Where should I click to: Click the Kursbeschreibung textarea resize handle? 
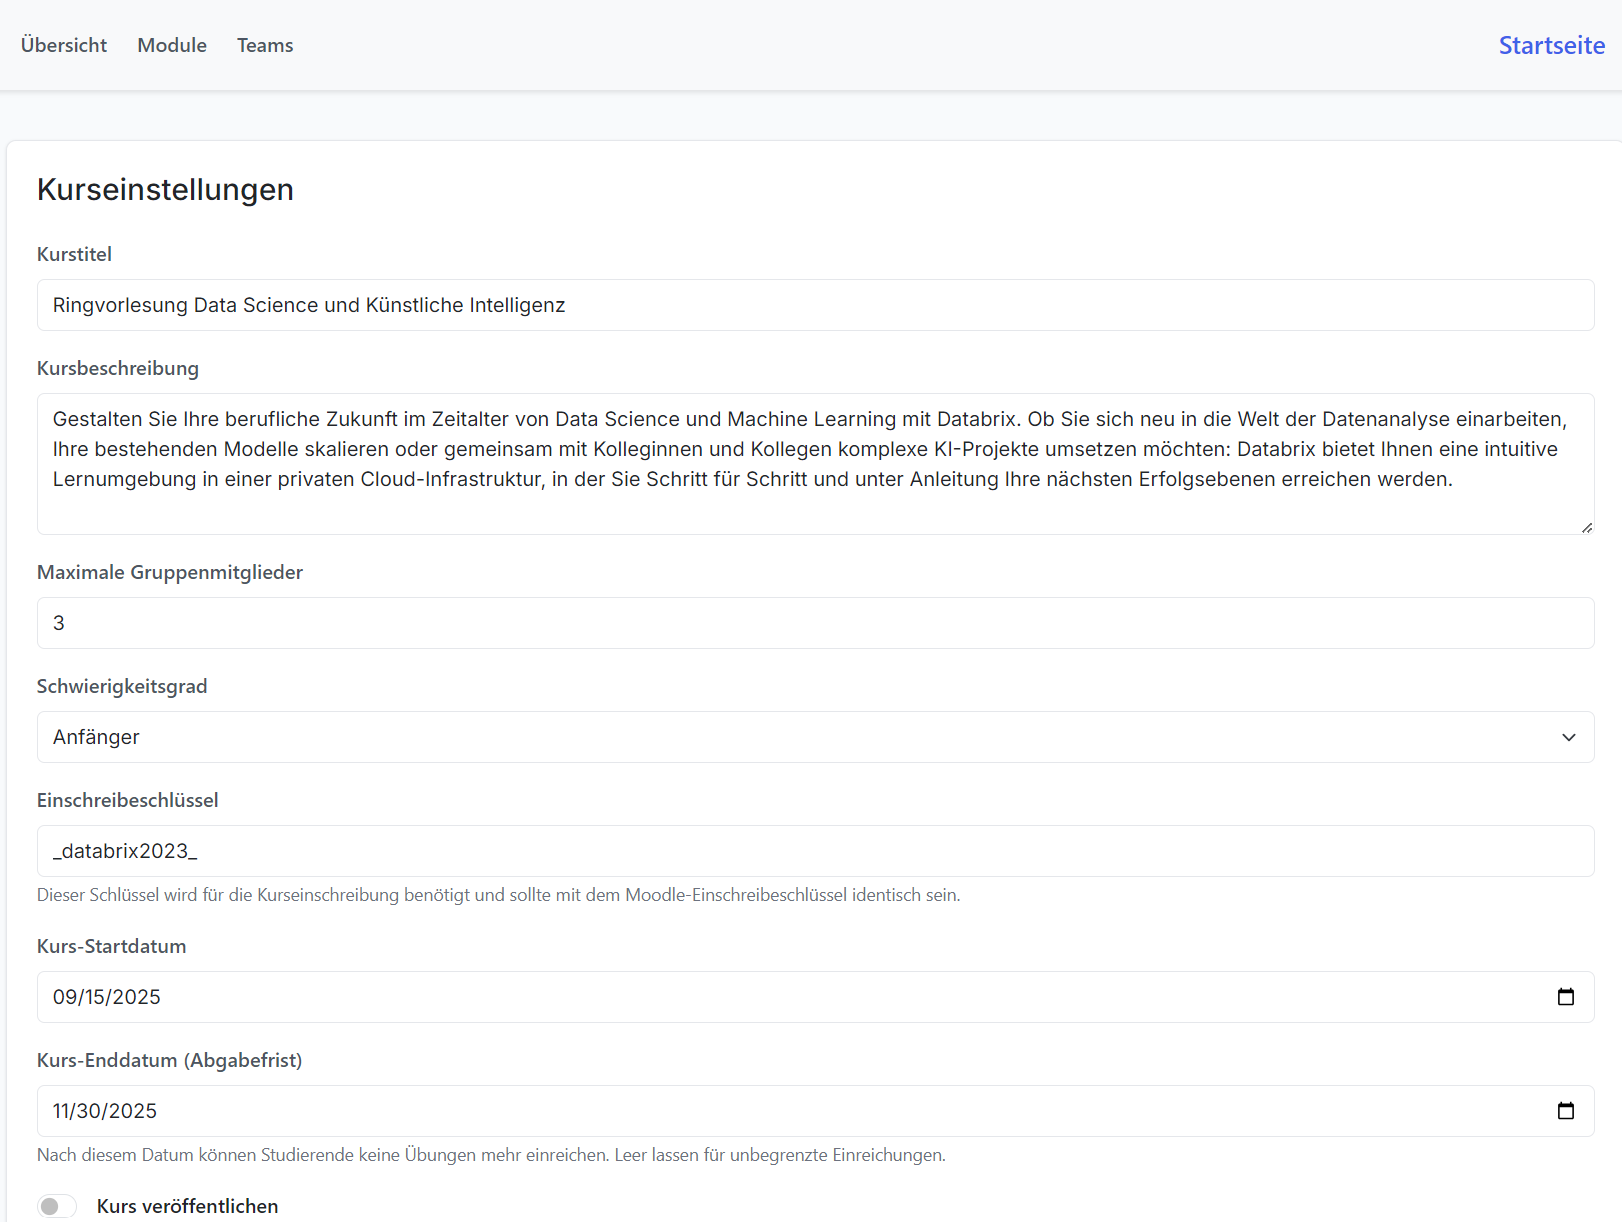pyautogui.click(x=1586, y=527)
